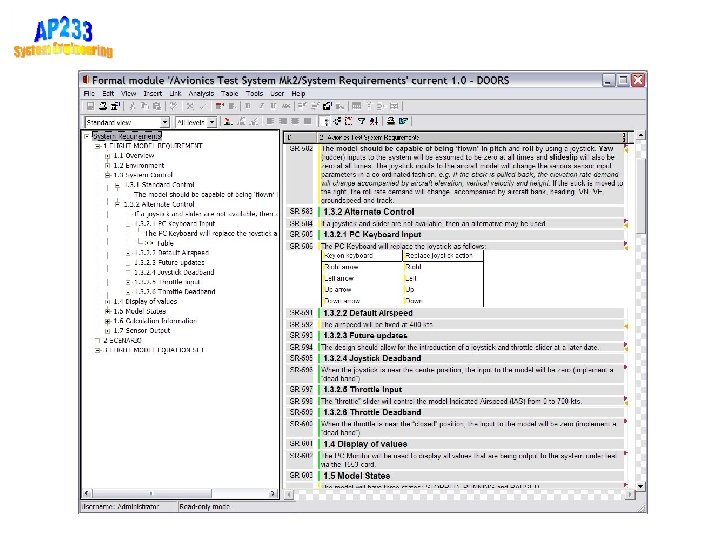Viewport: 720px width, 540px height.
Task: Expand the 1.7 Sensor Output node
Action: point(107,331)
